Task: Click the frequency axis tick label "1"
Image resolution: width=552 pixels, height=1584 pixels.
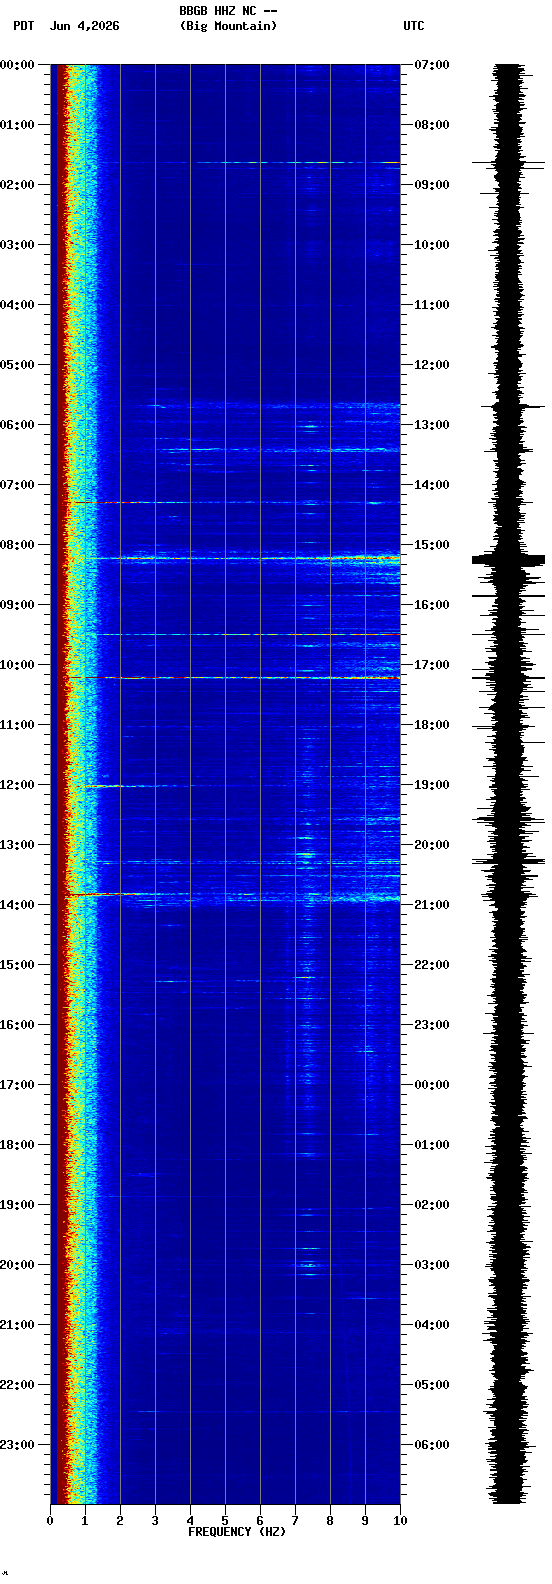Action: coord(85,1521)
